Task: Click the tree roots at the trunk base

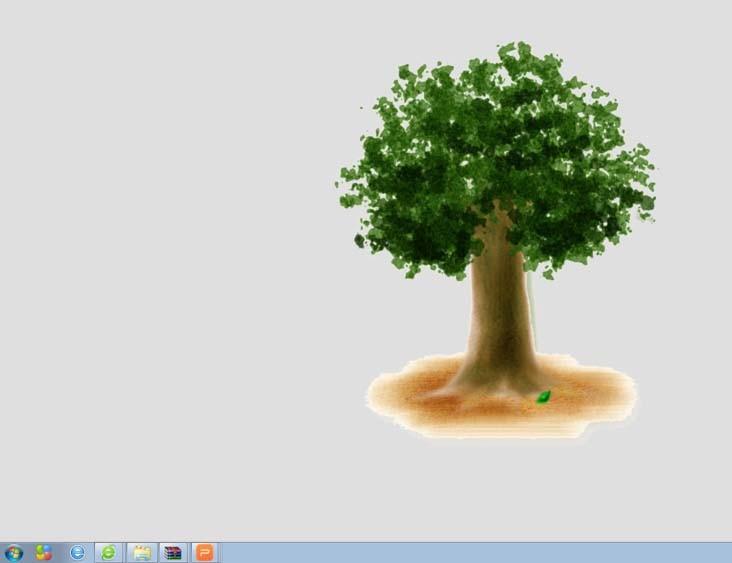Action: [x=496, y=380]
